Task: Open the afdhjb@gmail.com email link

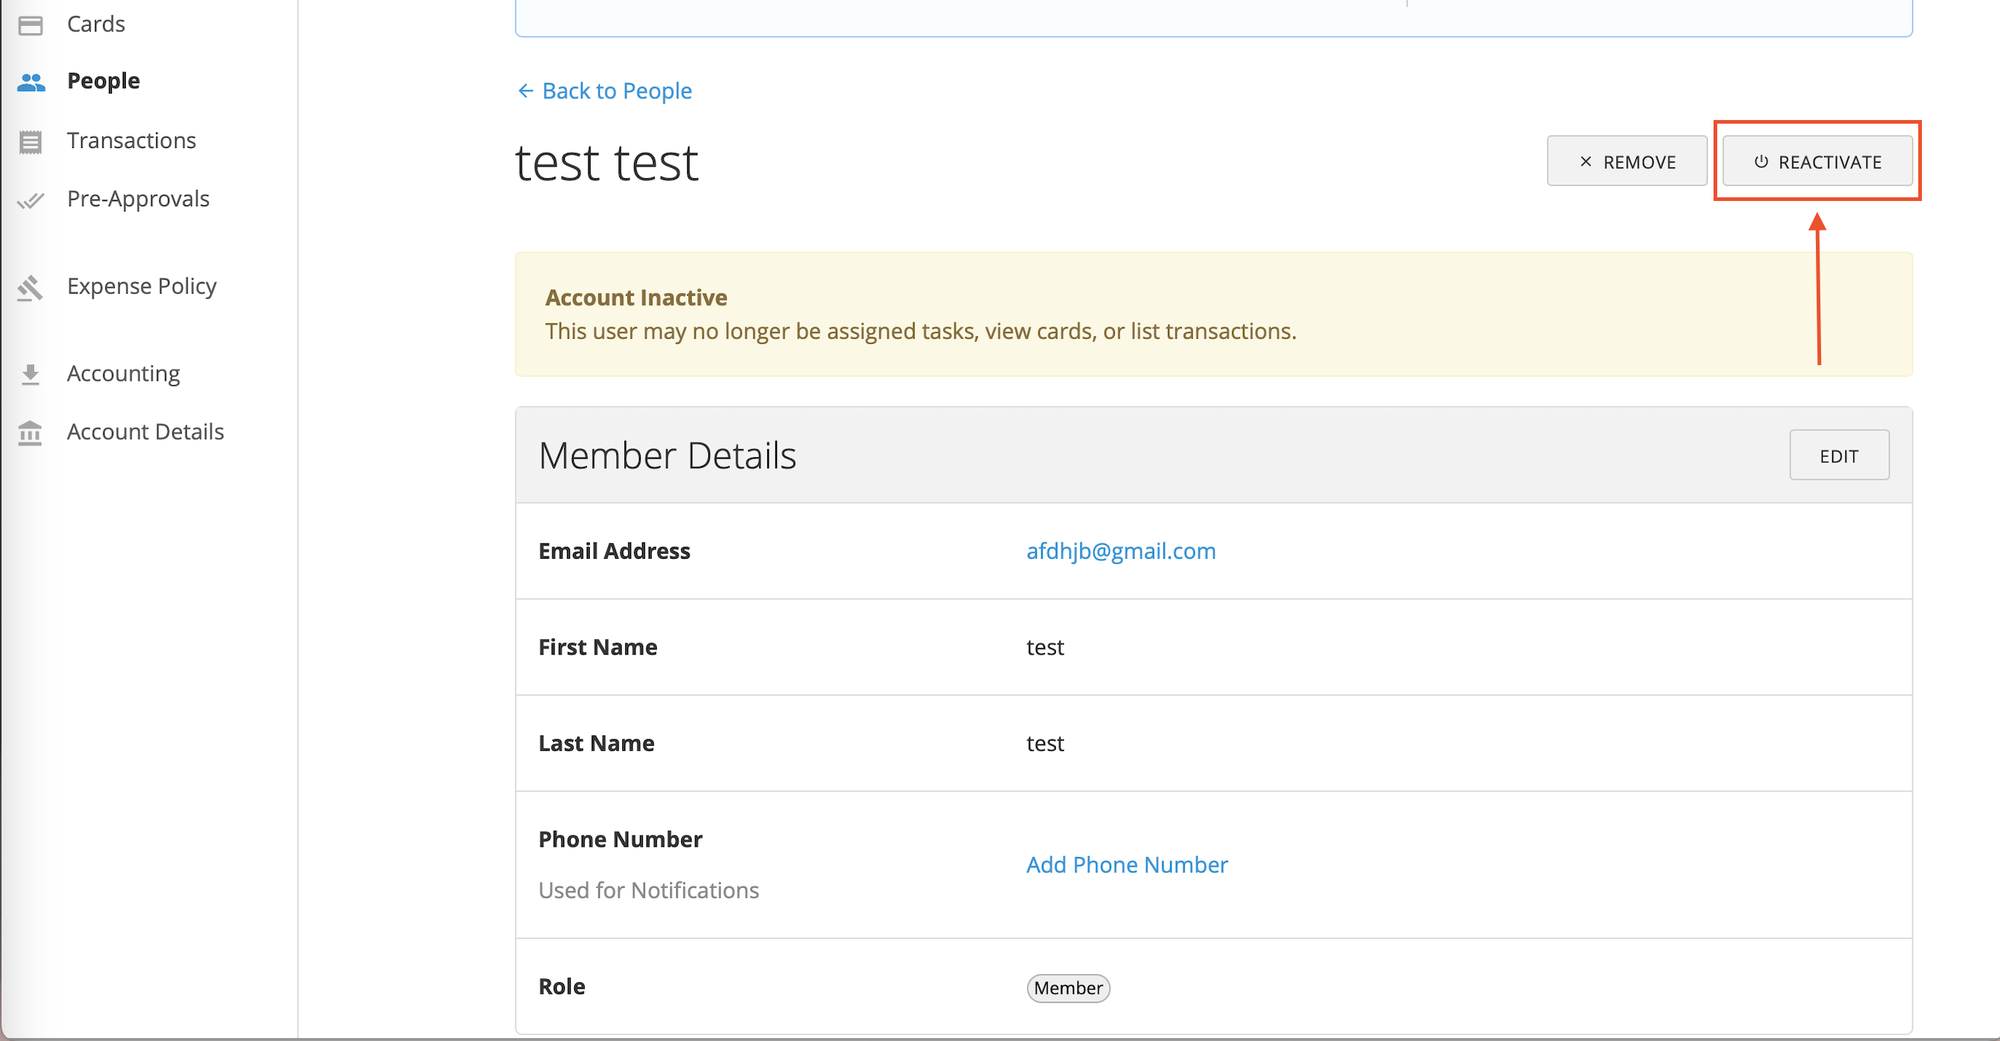Action: pos(1120,551)
